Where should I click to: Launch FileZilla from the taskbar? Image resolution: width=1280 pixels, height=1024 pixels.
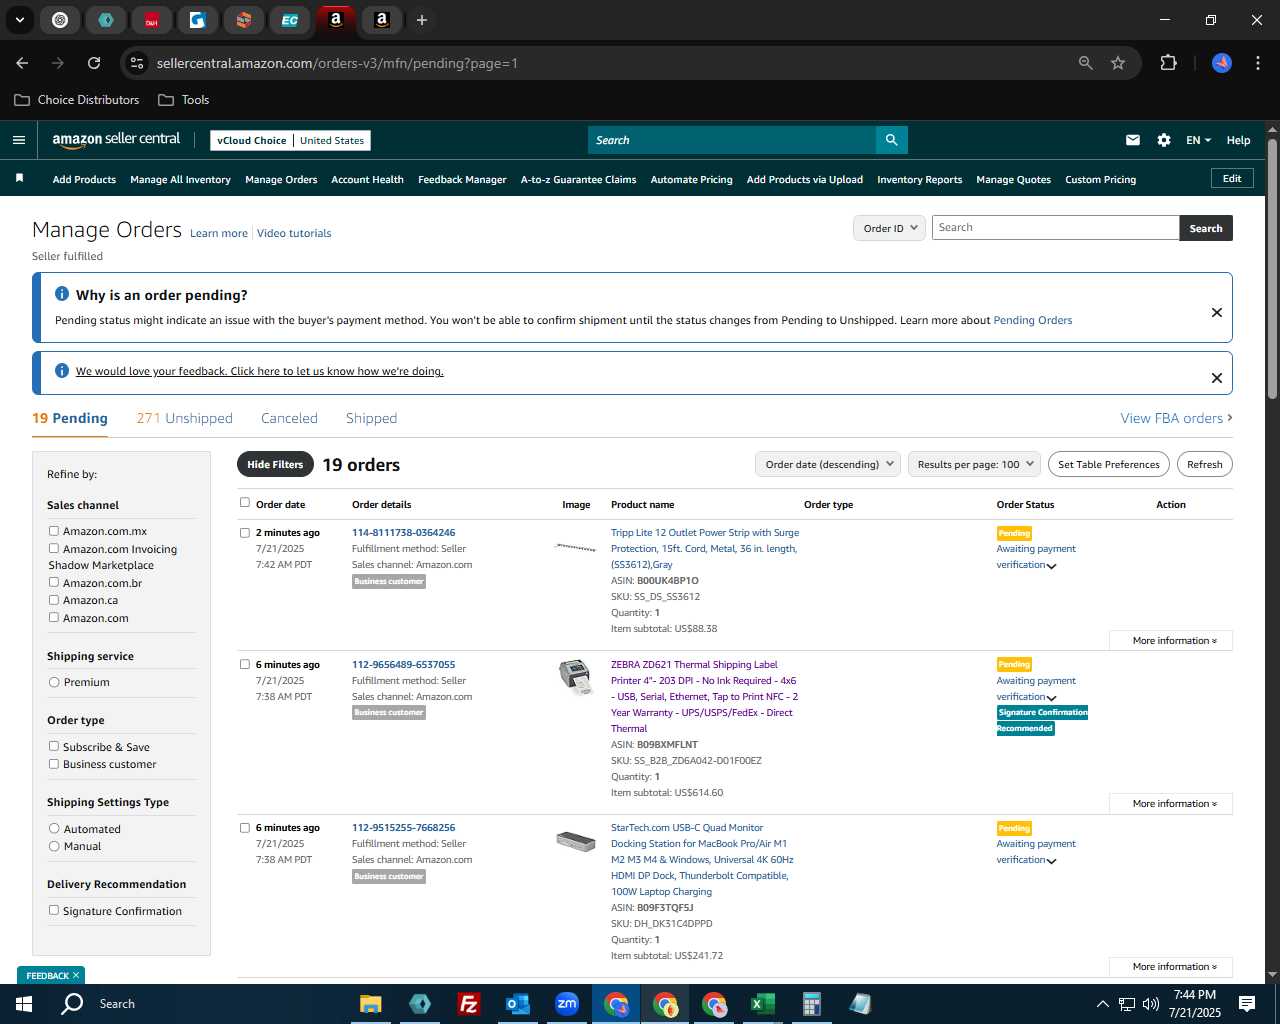click(468, 1004)
